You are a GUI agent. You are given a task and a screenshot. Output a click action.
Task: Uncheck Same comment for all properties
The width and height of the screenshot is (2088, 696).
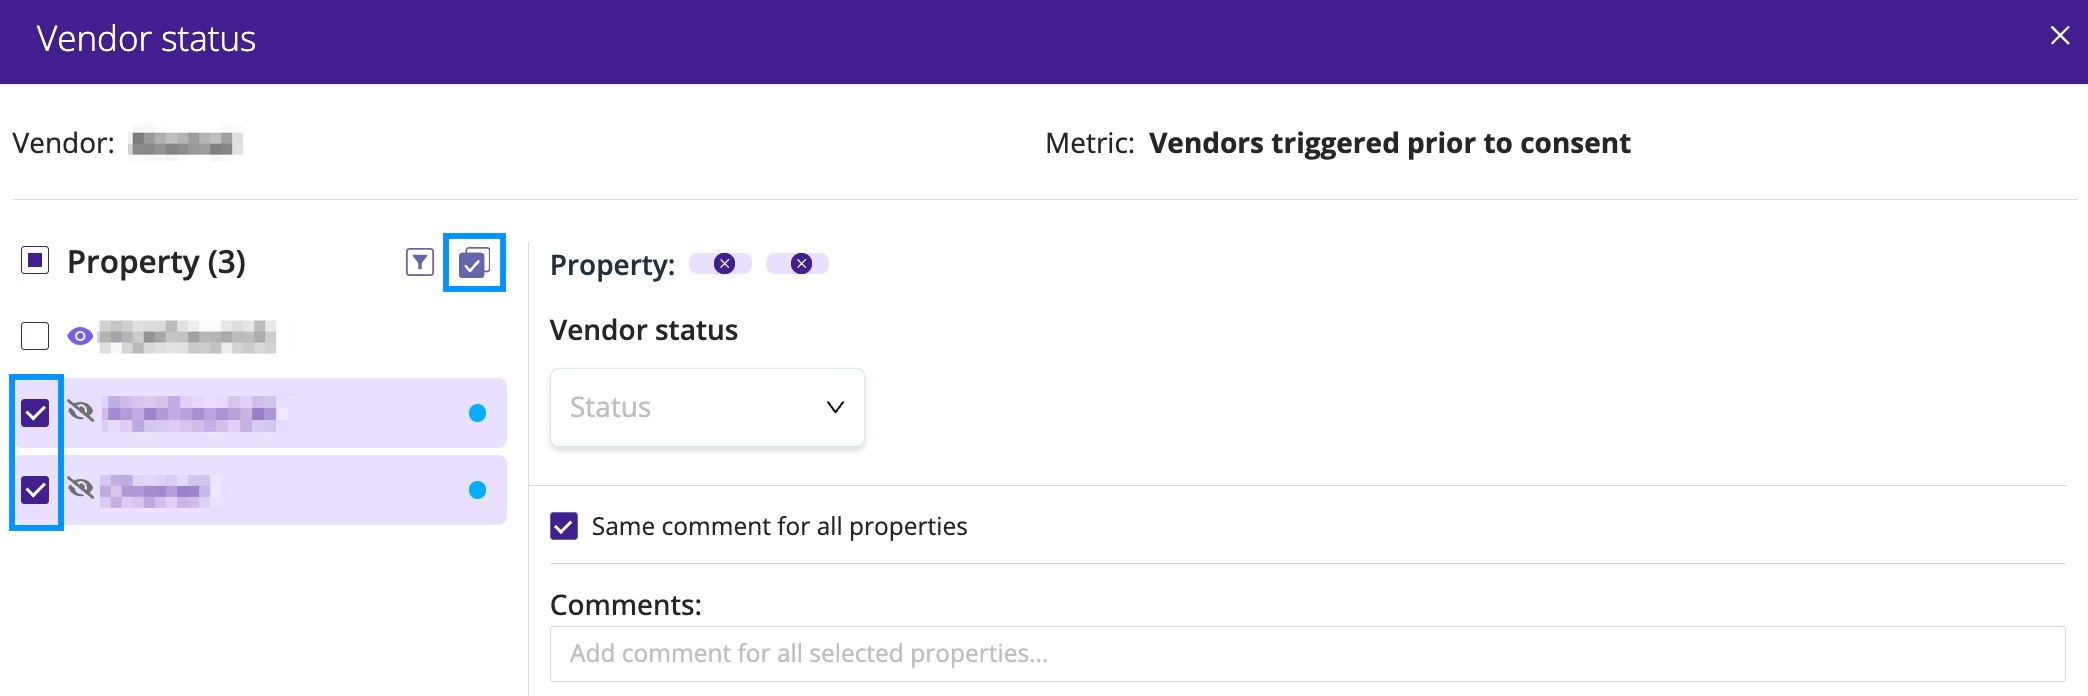[x=565, y=526]
